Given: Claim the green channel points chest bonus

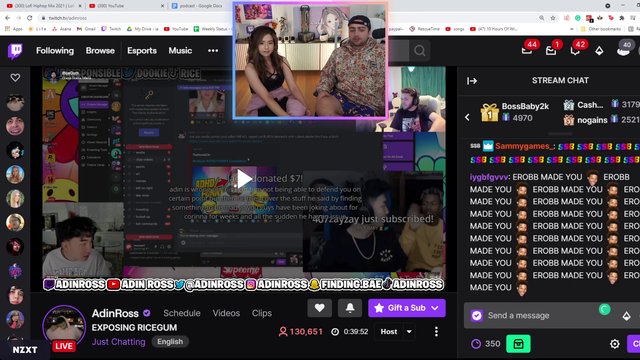Looking at the screenshot, I should click(x=518, y=344).
